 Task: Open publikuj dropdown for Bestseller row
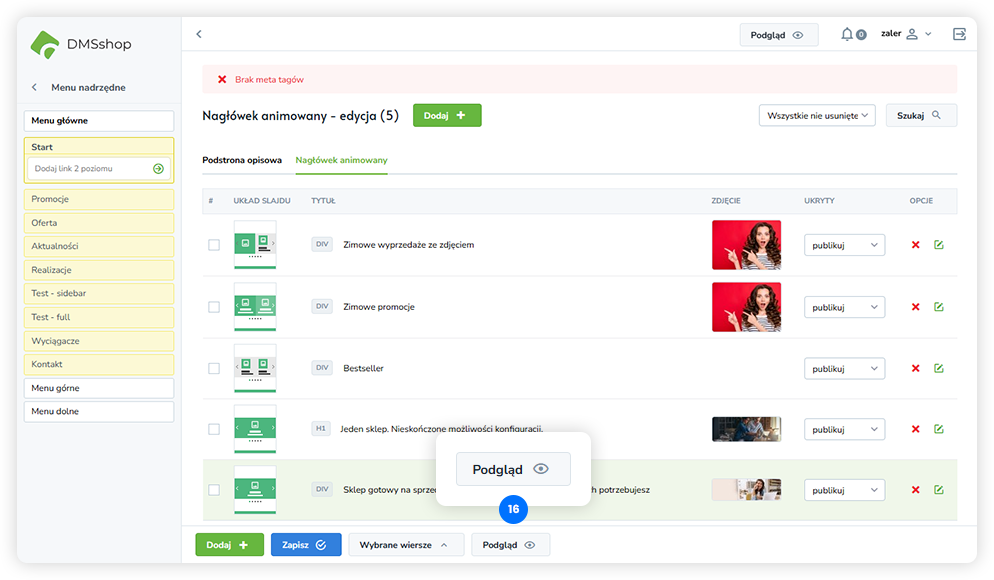844,368
